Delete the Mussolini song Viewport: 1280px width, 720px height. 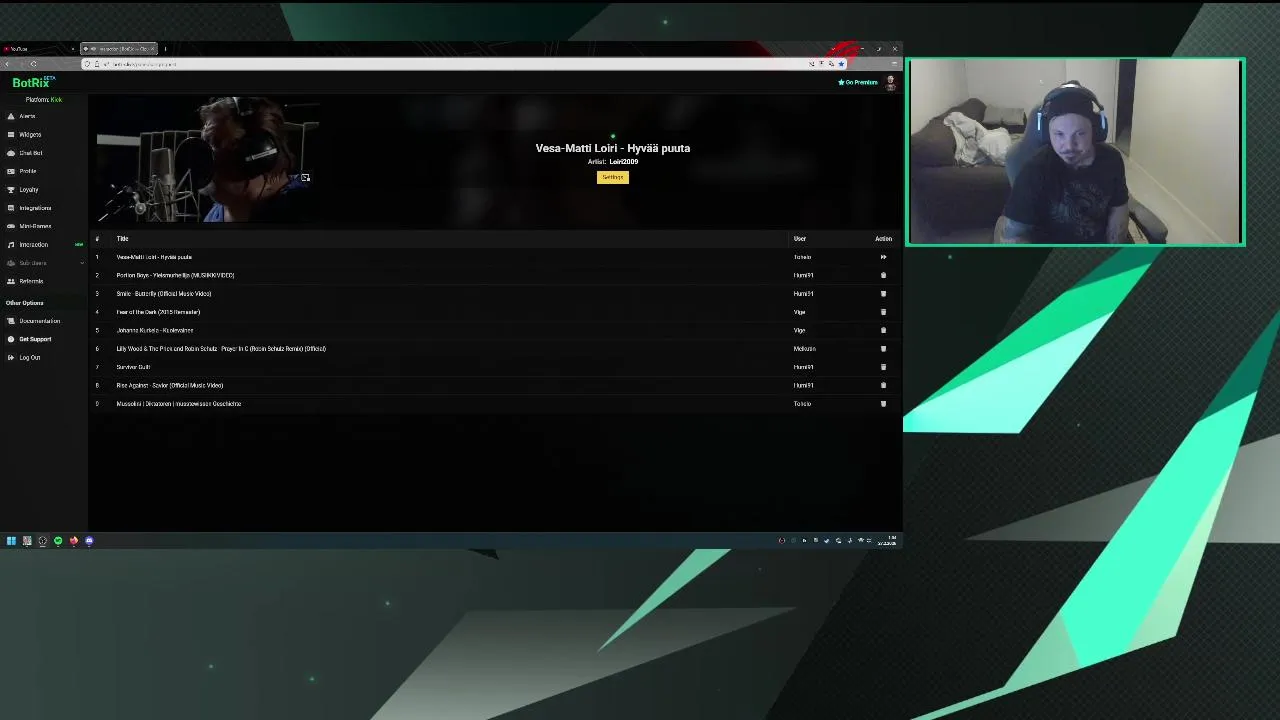coord(883,404)
